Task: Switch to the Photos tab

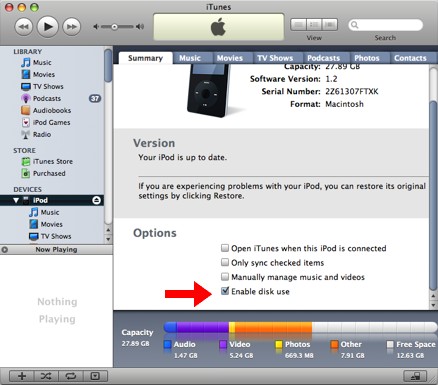Action: click(x=367, y=58)
